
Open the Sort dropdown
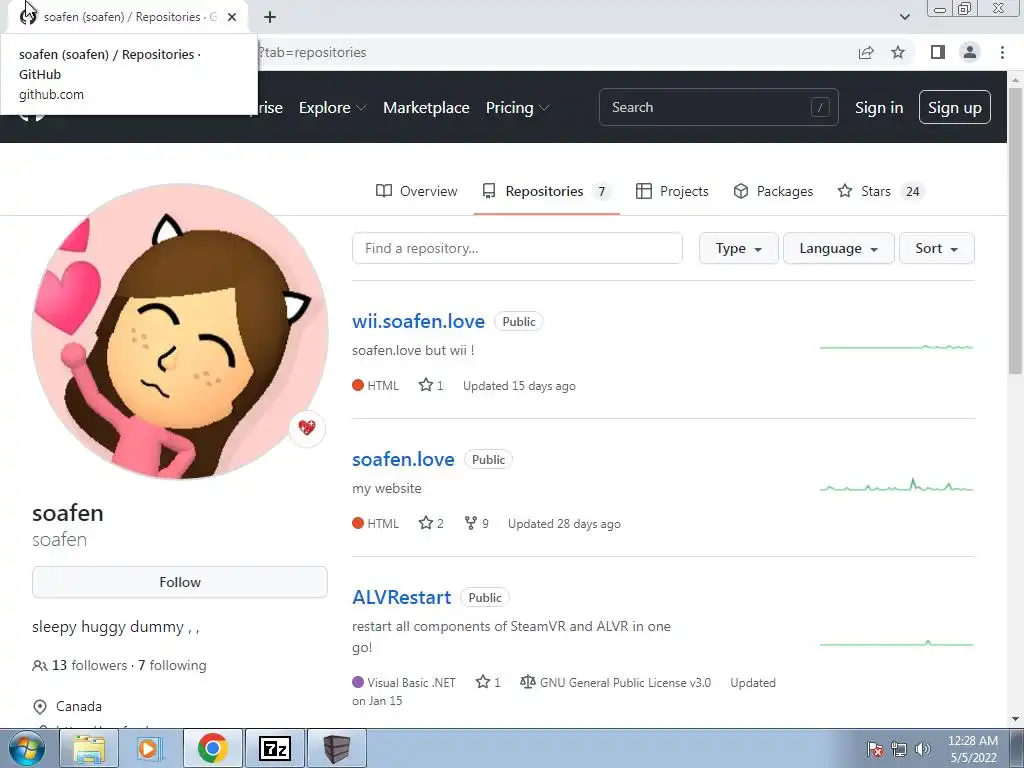coord(936,248)
